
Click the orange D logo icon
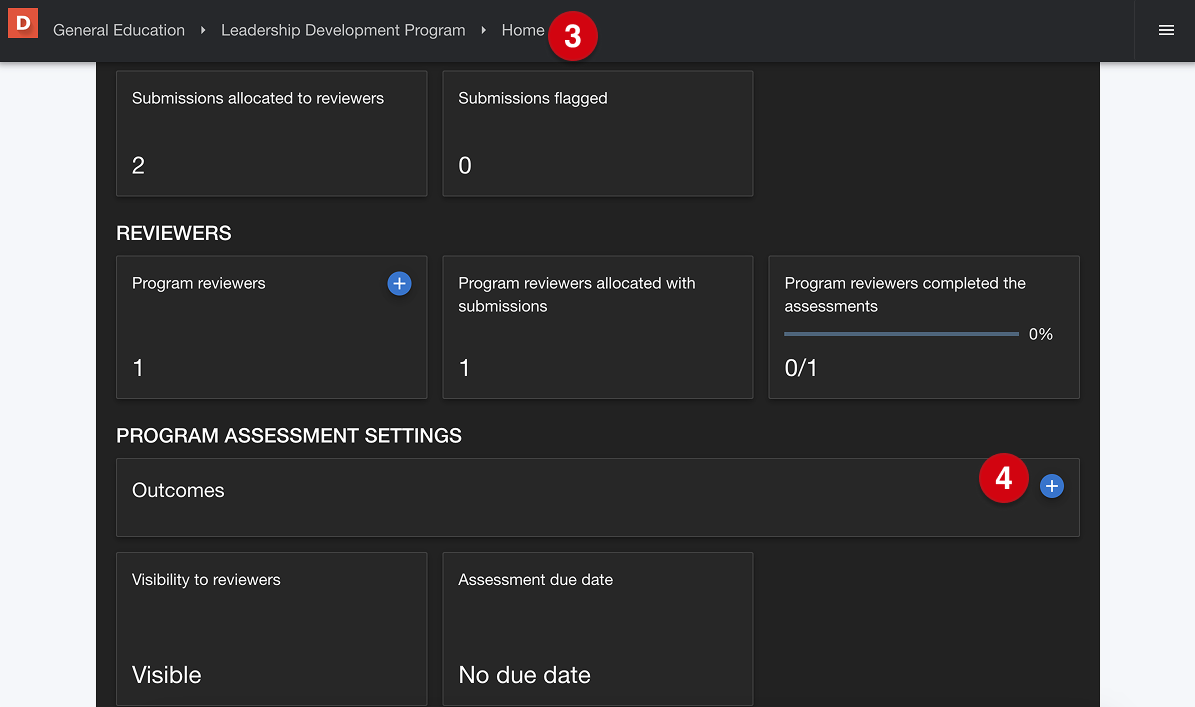pyautogui.click(x=23, y=24)
